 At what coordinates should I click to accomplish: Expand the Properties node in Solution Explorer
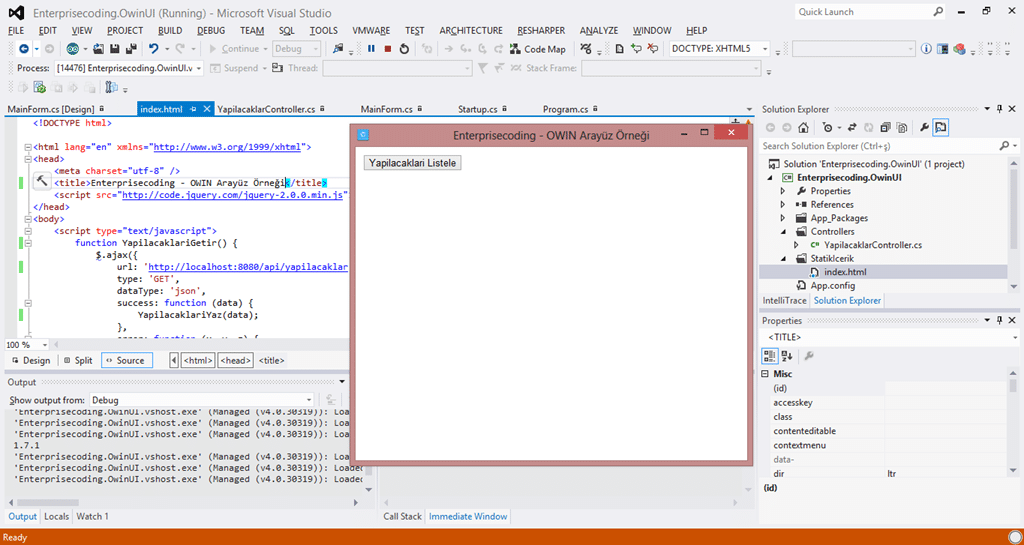(783, 191)
